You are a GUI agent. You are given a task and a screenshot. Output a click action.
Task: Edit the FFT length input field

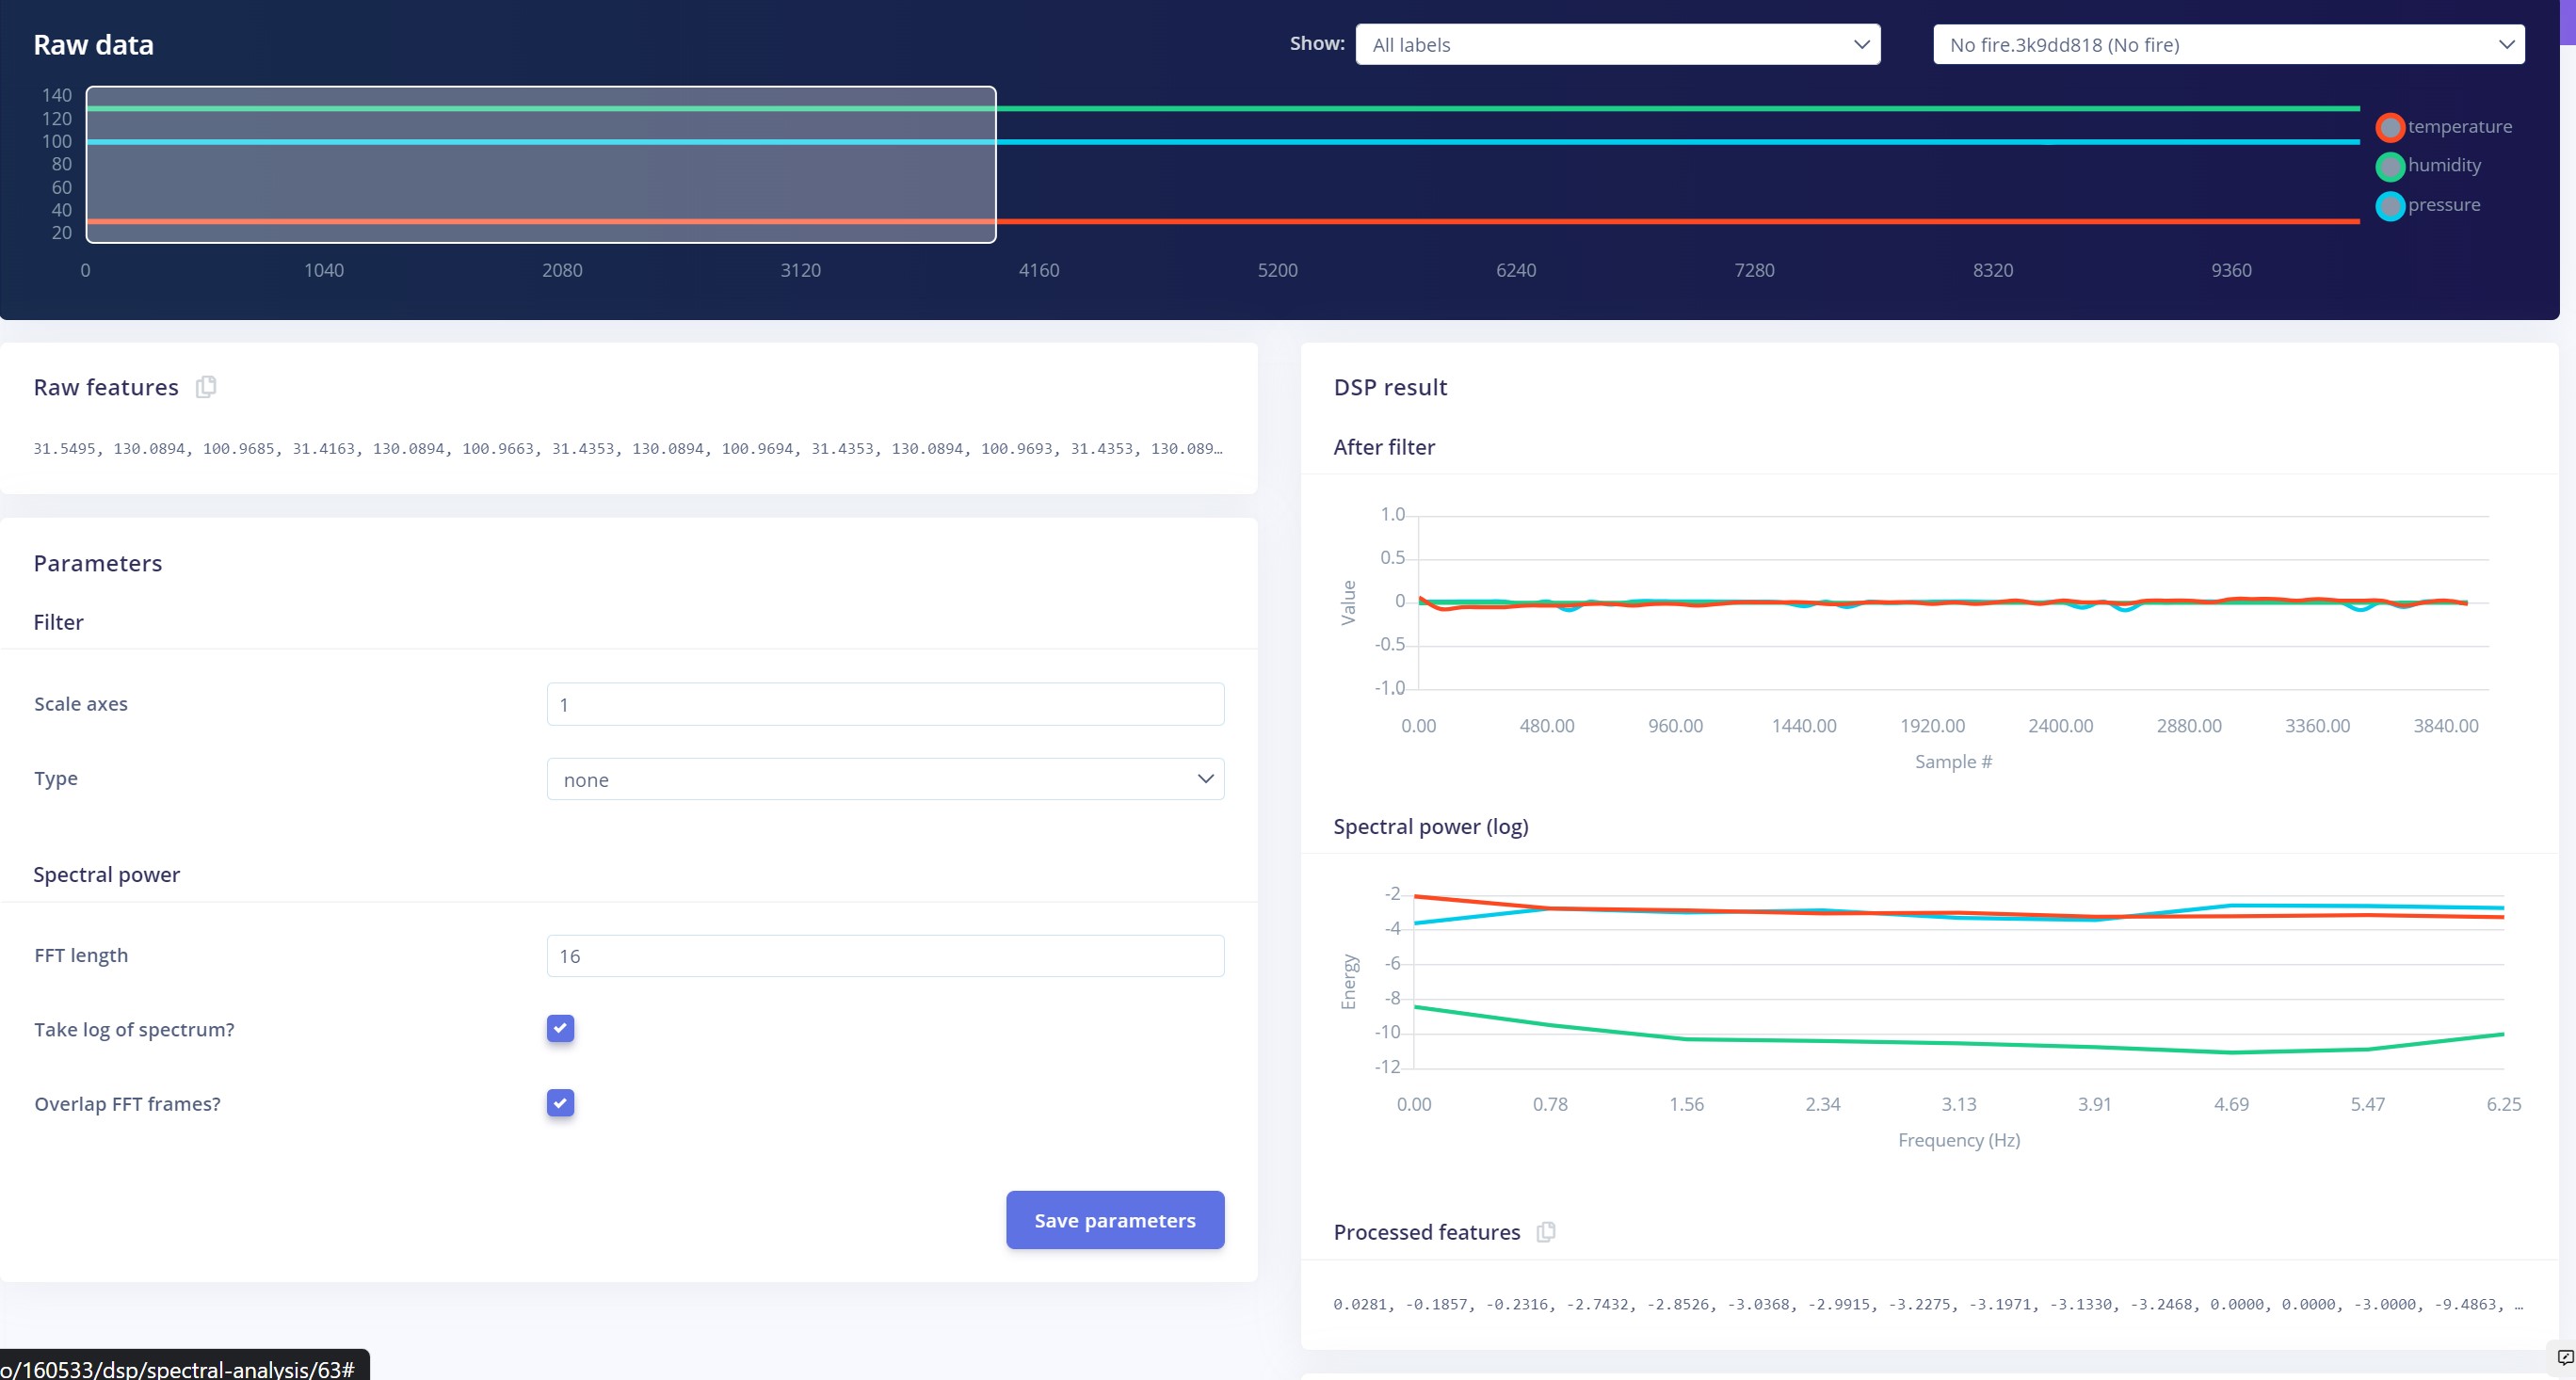[884, 955]
